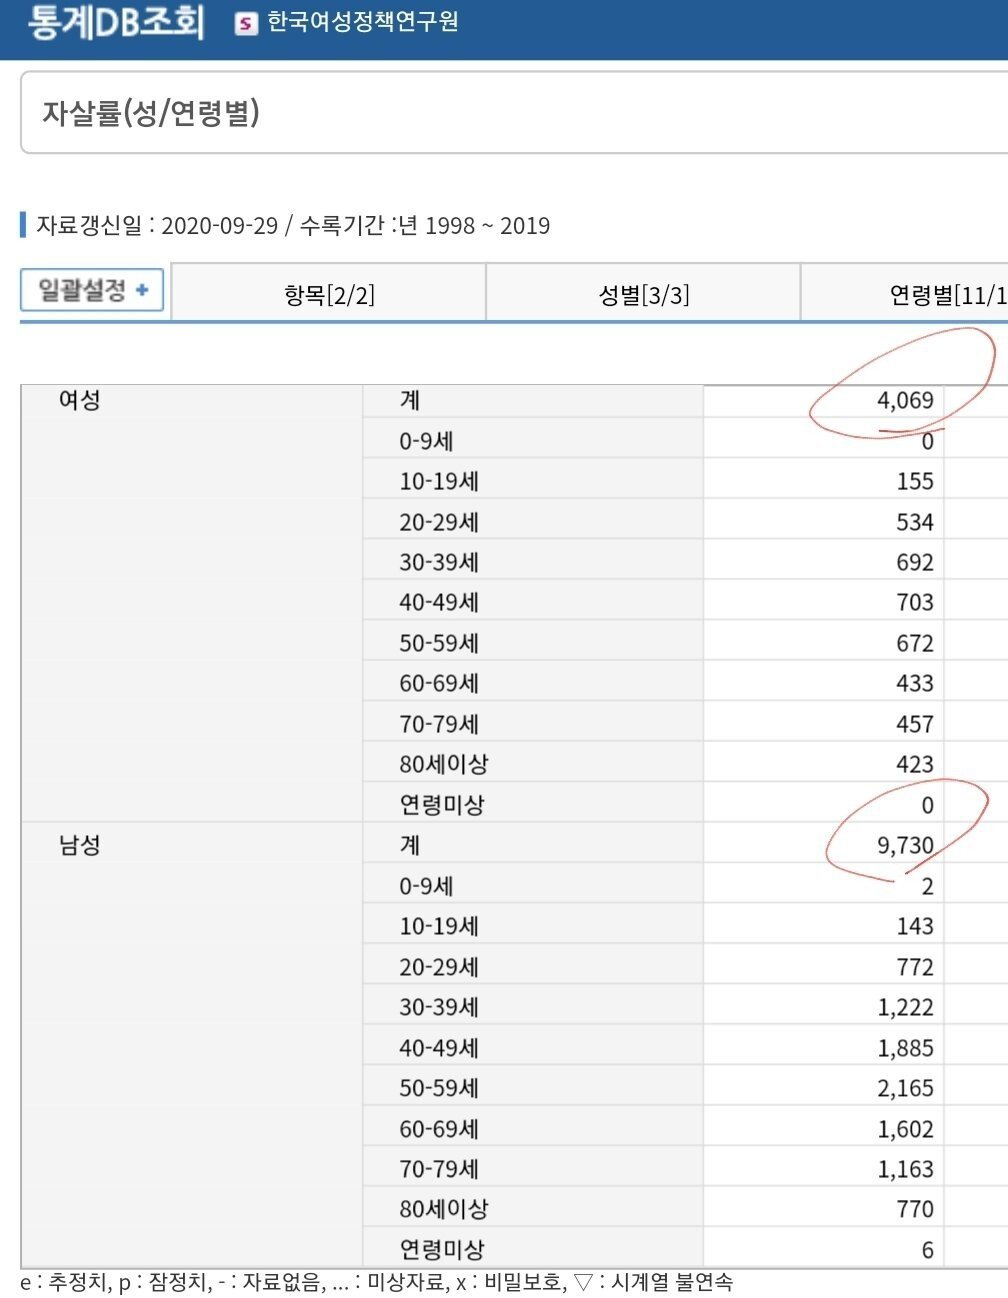Select the 여성 row group header

(x=80, y=400)
